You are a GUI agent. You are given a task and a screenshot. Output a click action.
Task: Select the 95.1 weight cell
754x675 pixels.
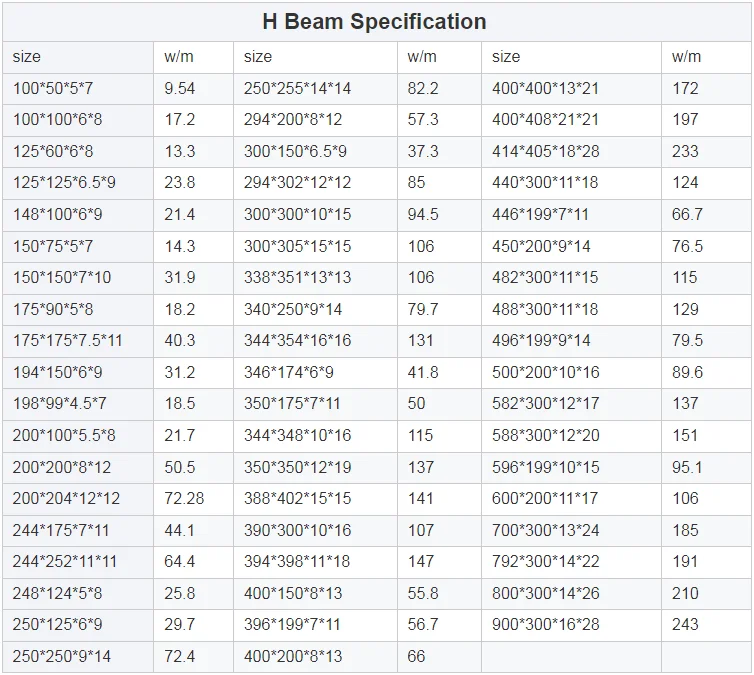point(687,466)
